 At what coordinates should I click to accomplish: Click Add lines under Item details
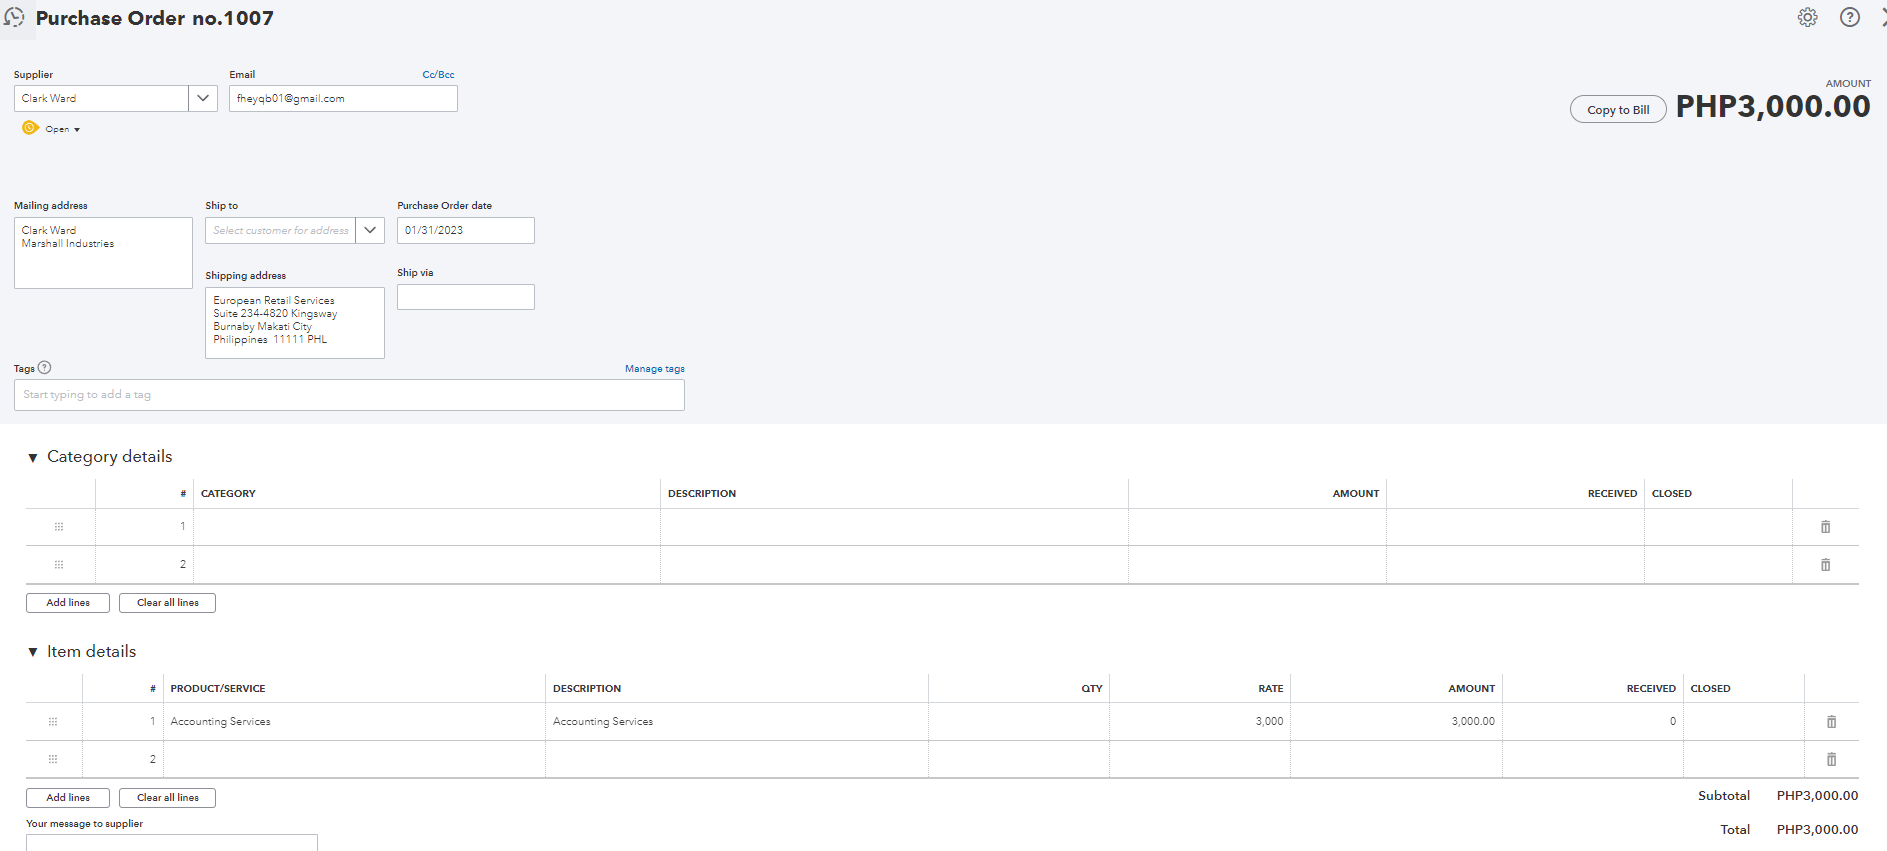pos(68,798)
